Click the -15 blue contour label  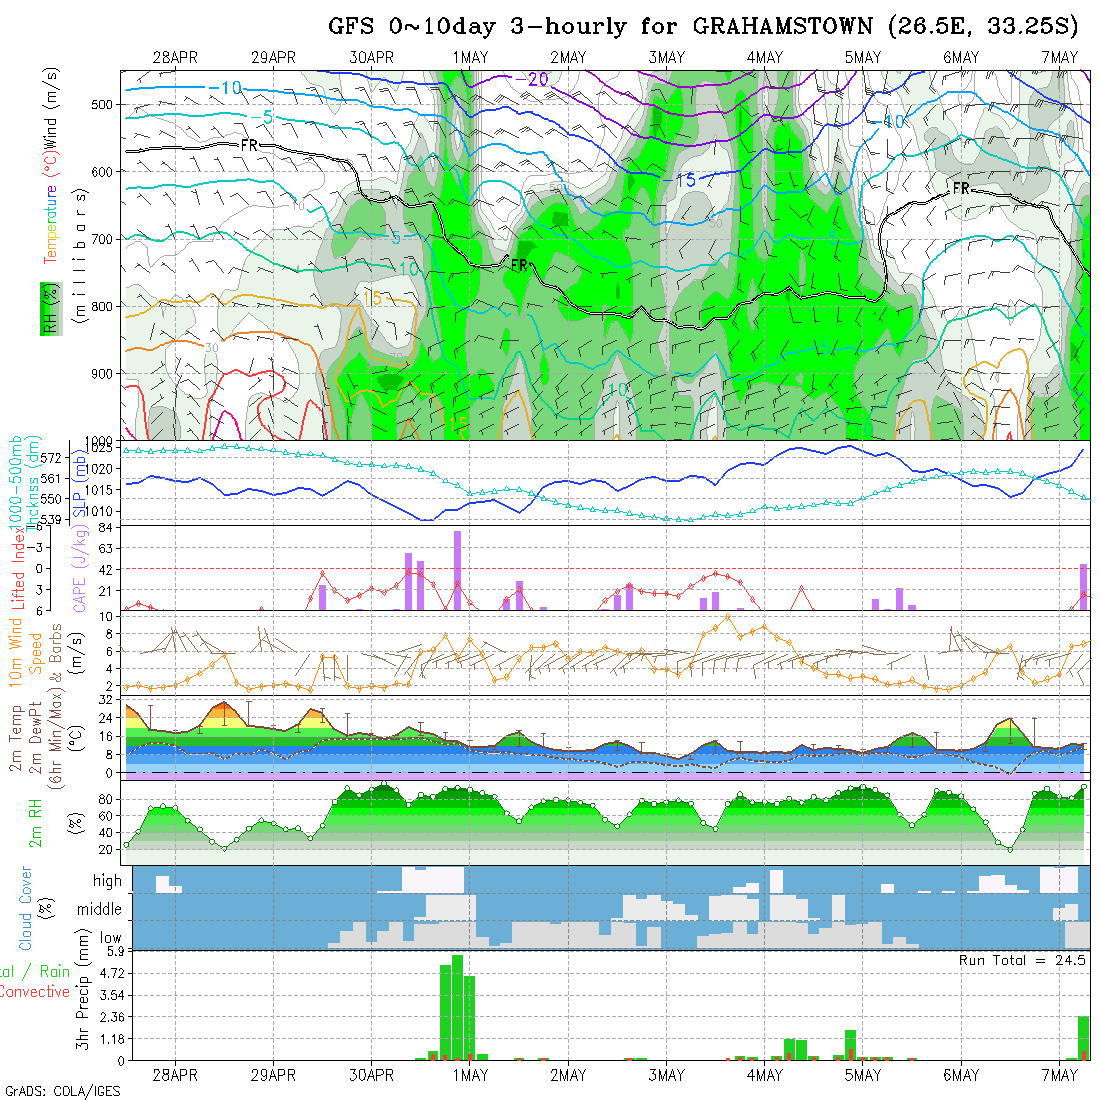click(x=679, y=180)
